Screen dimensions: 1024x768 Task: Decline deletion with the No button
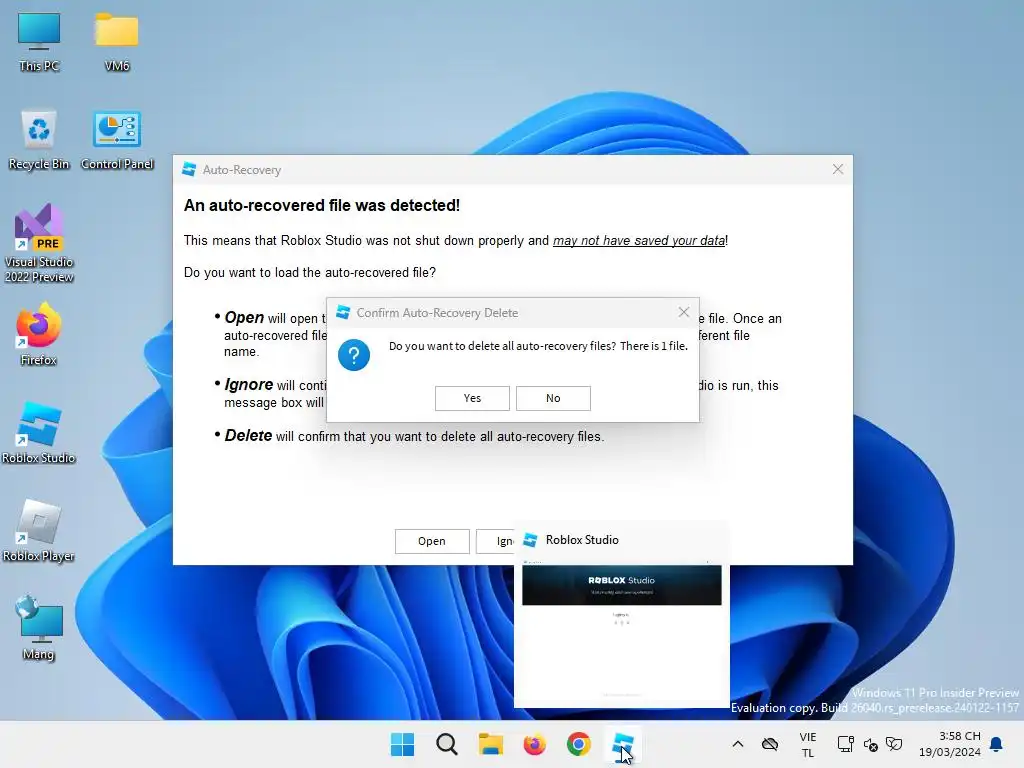(553, 398)
